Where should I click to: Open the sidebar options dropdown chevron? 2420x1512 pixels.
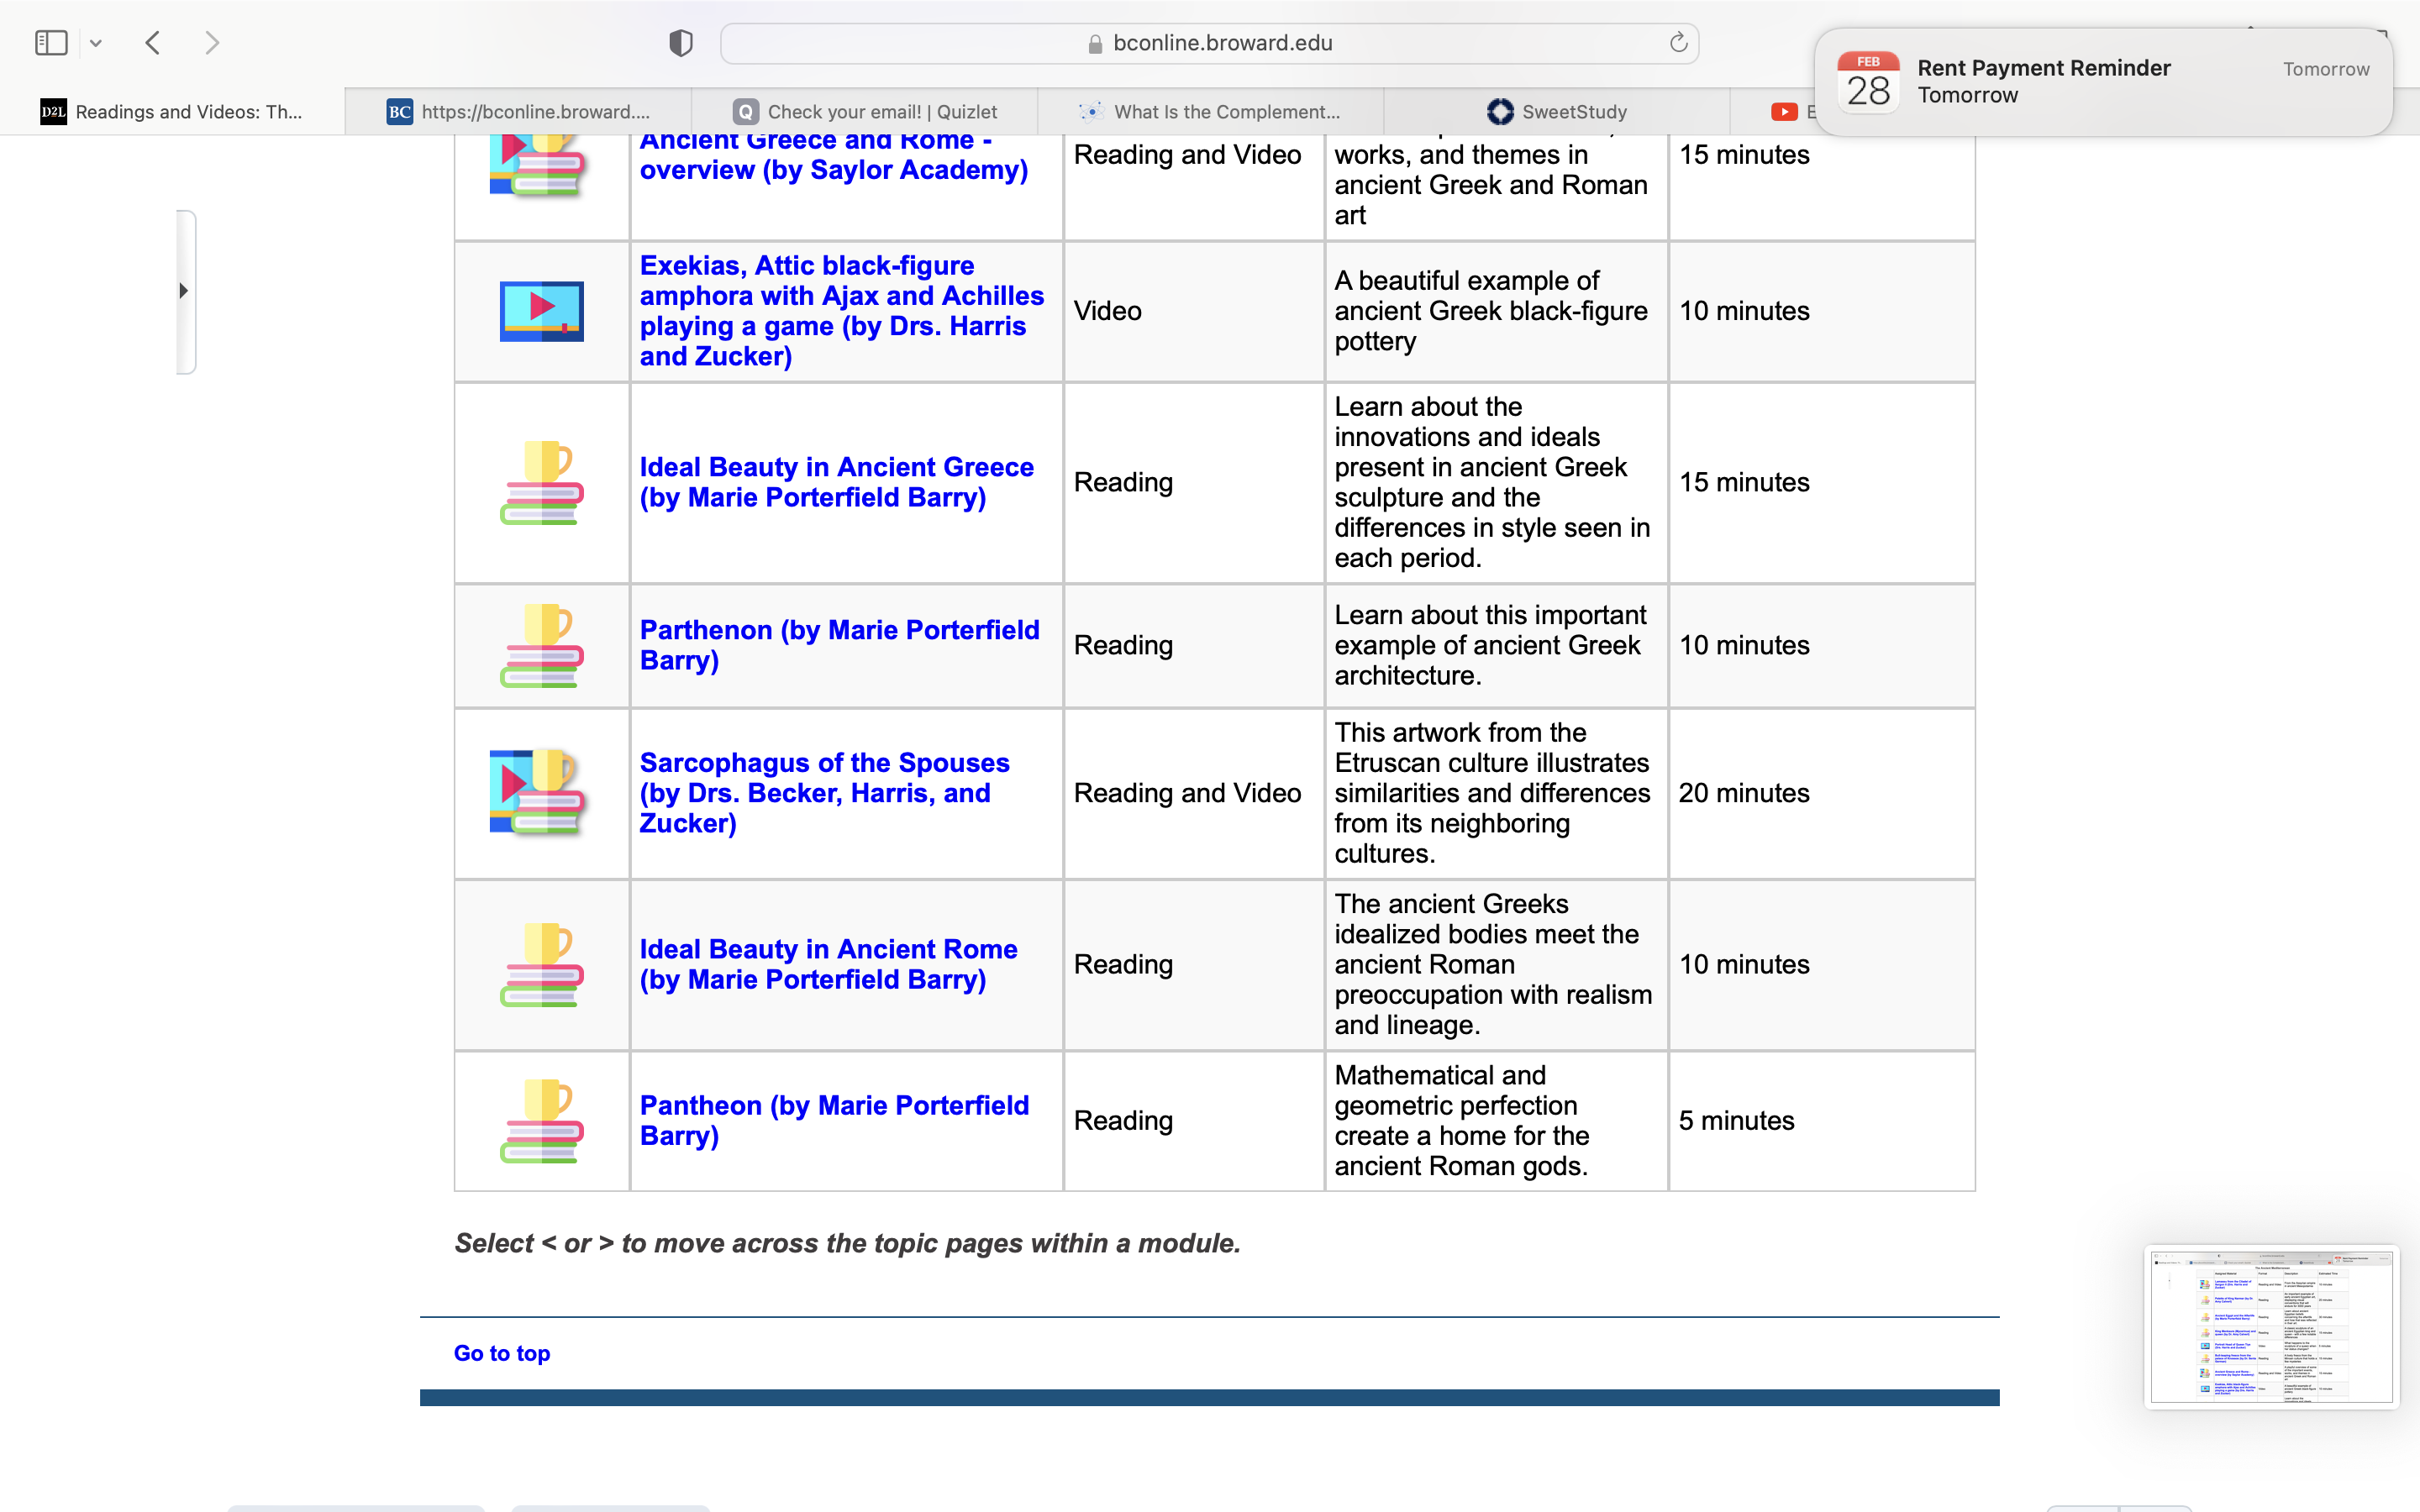click(96, 43)
